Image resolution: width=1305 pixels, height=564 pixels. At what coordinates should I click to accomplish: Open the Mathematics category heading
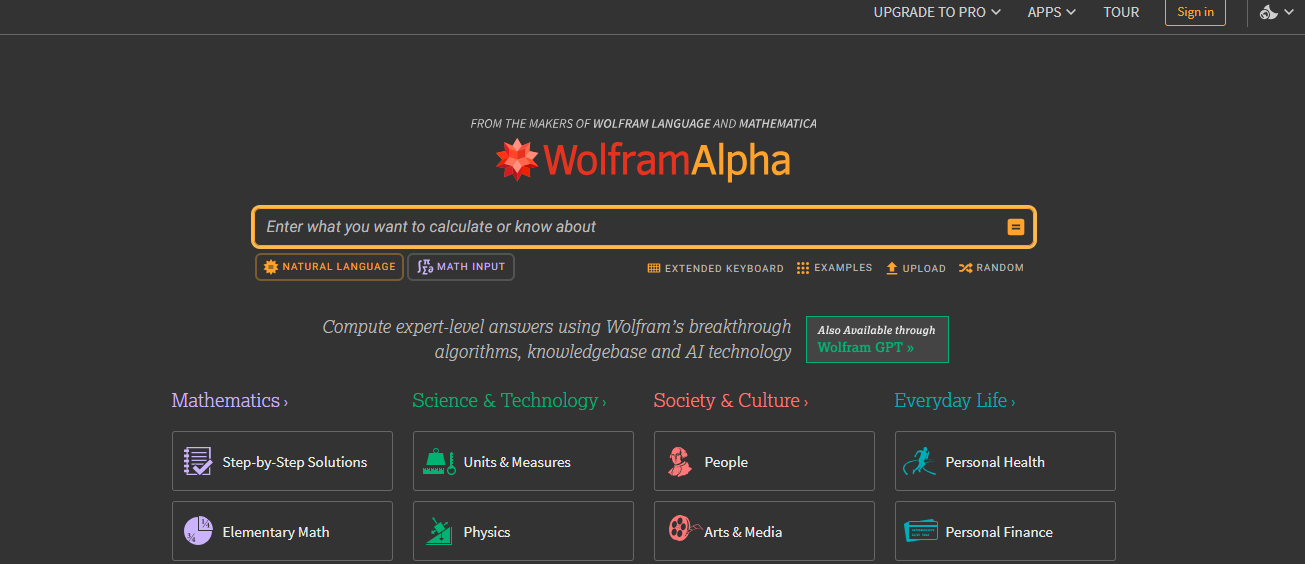(x=225, y=400)
